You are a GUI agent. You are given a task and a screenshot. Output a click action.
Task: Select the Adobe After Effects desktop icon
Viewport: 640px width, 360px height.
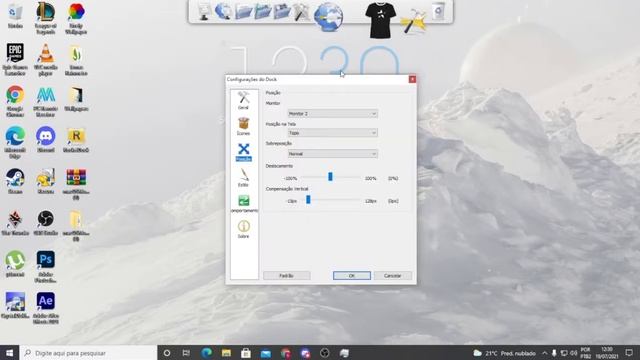45,308
